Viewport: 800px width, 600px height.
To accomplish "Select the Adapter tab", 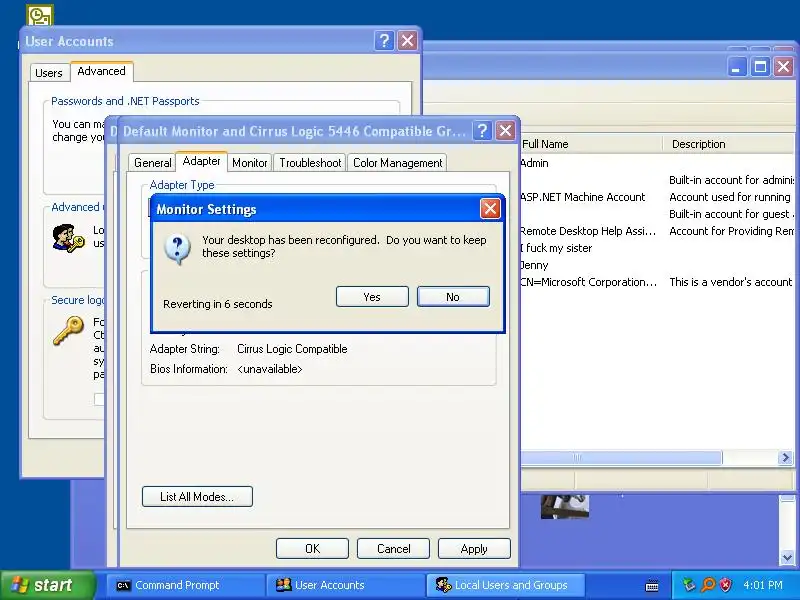I will pyautogui.click(x=202, y=161).
